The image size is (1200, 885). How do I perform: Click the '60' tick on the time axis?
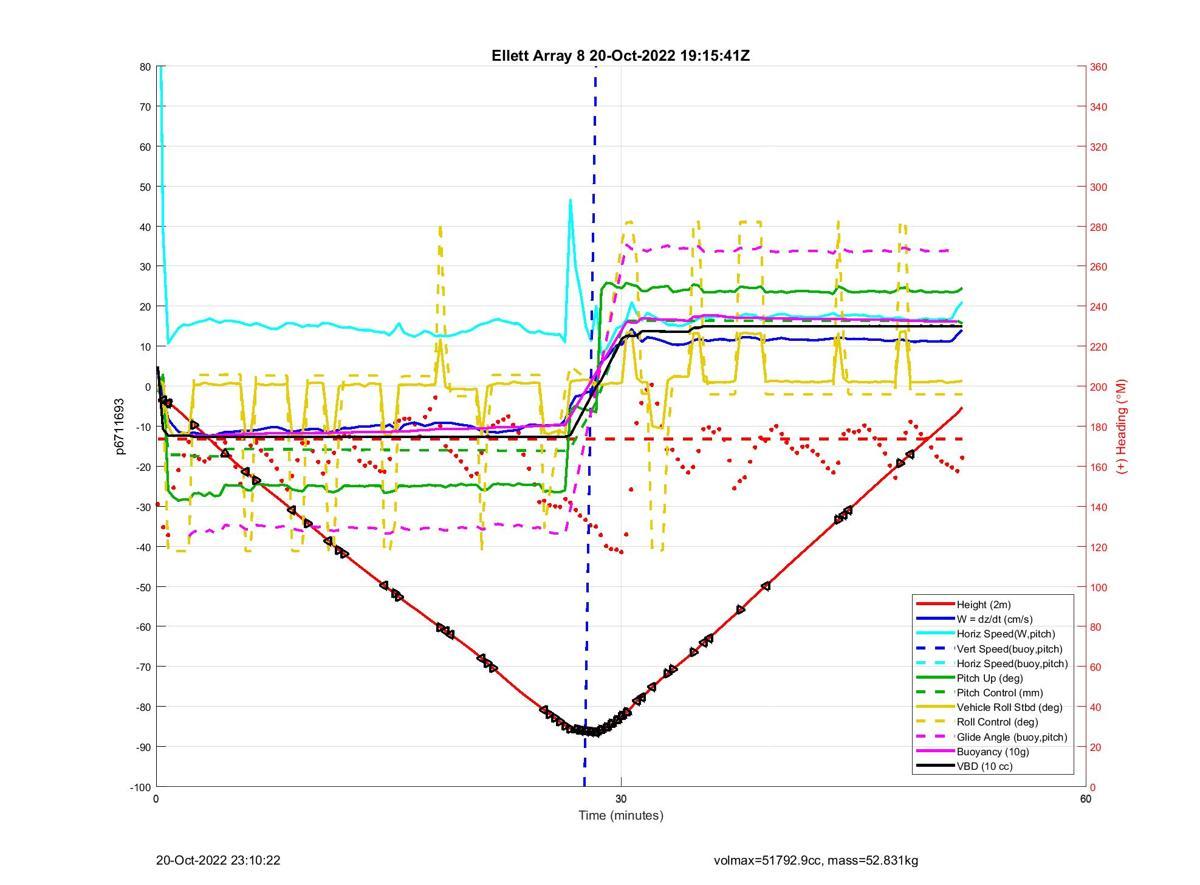[x=1085, y=799]
